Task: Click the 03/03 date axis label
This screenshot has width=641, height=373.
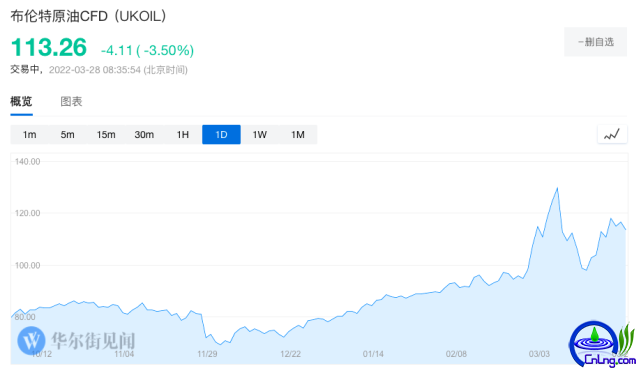Action: 539,354
